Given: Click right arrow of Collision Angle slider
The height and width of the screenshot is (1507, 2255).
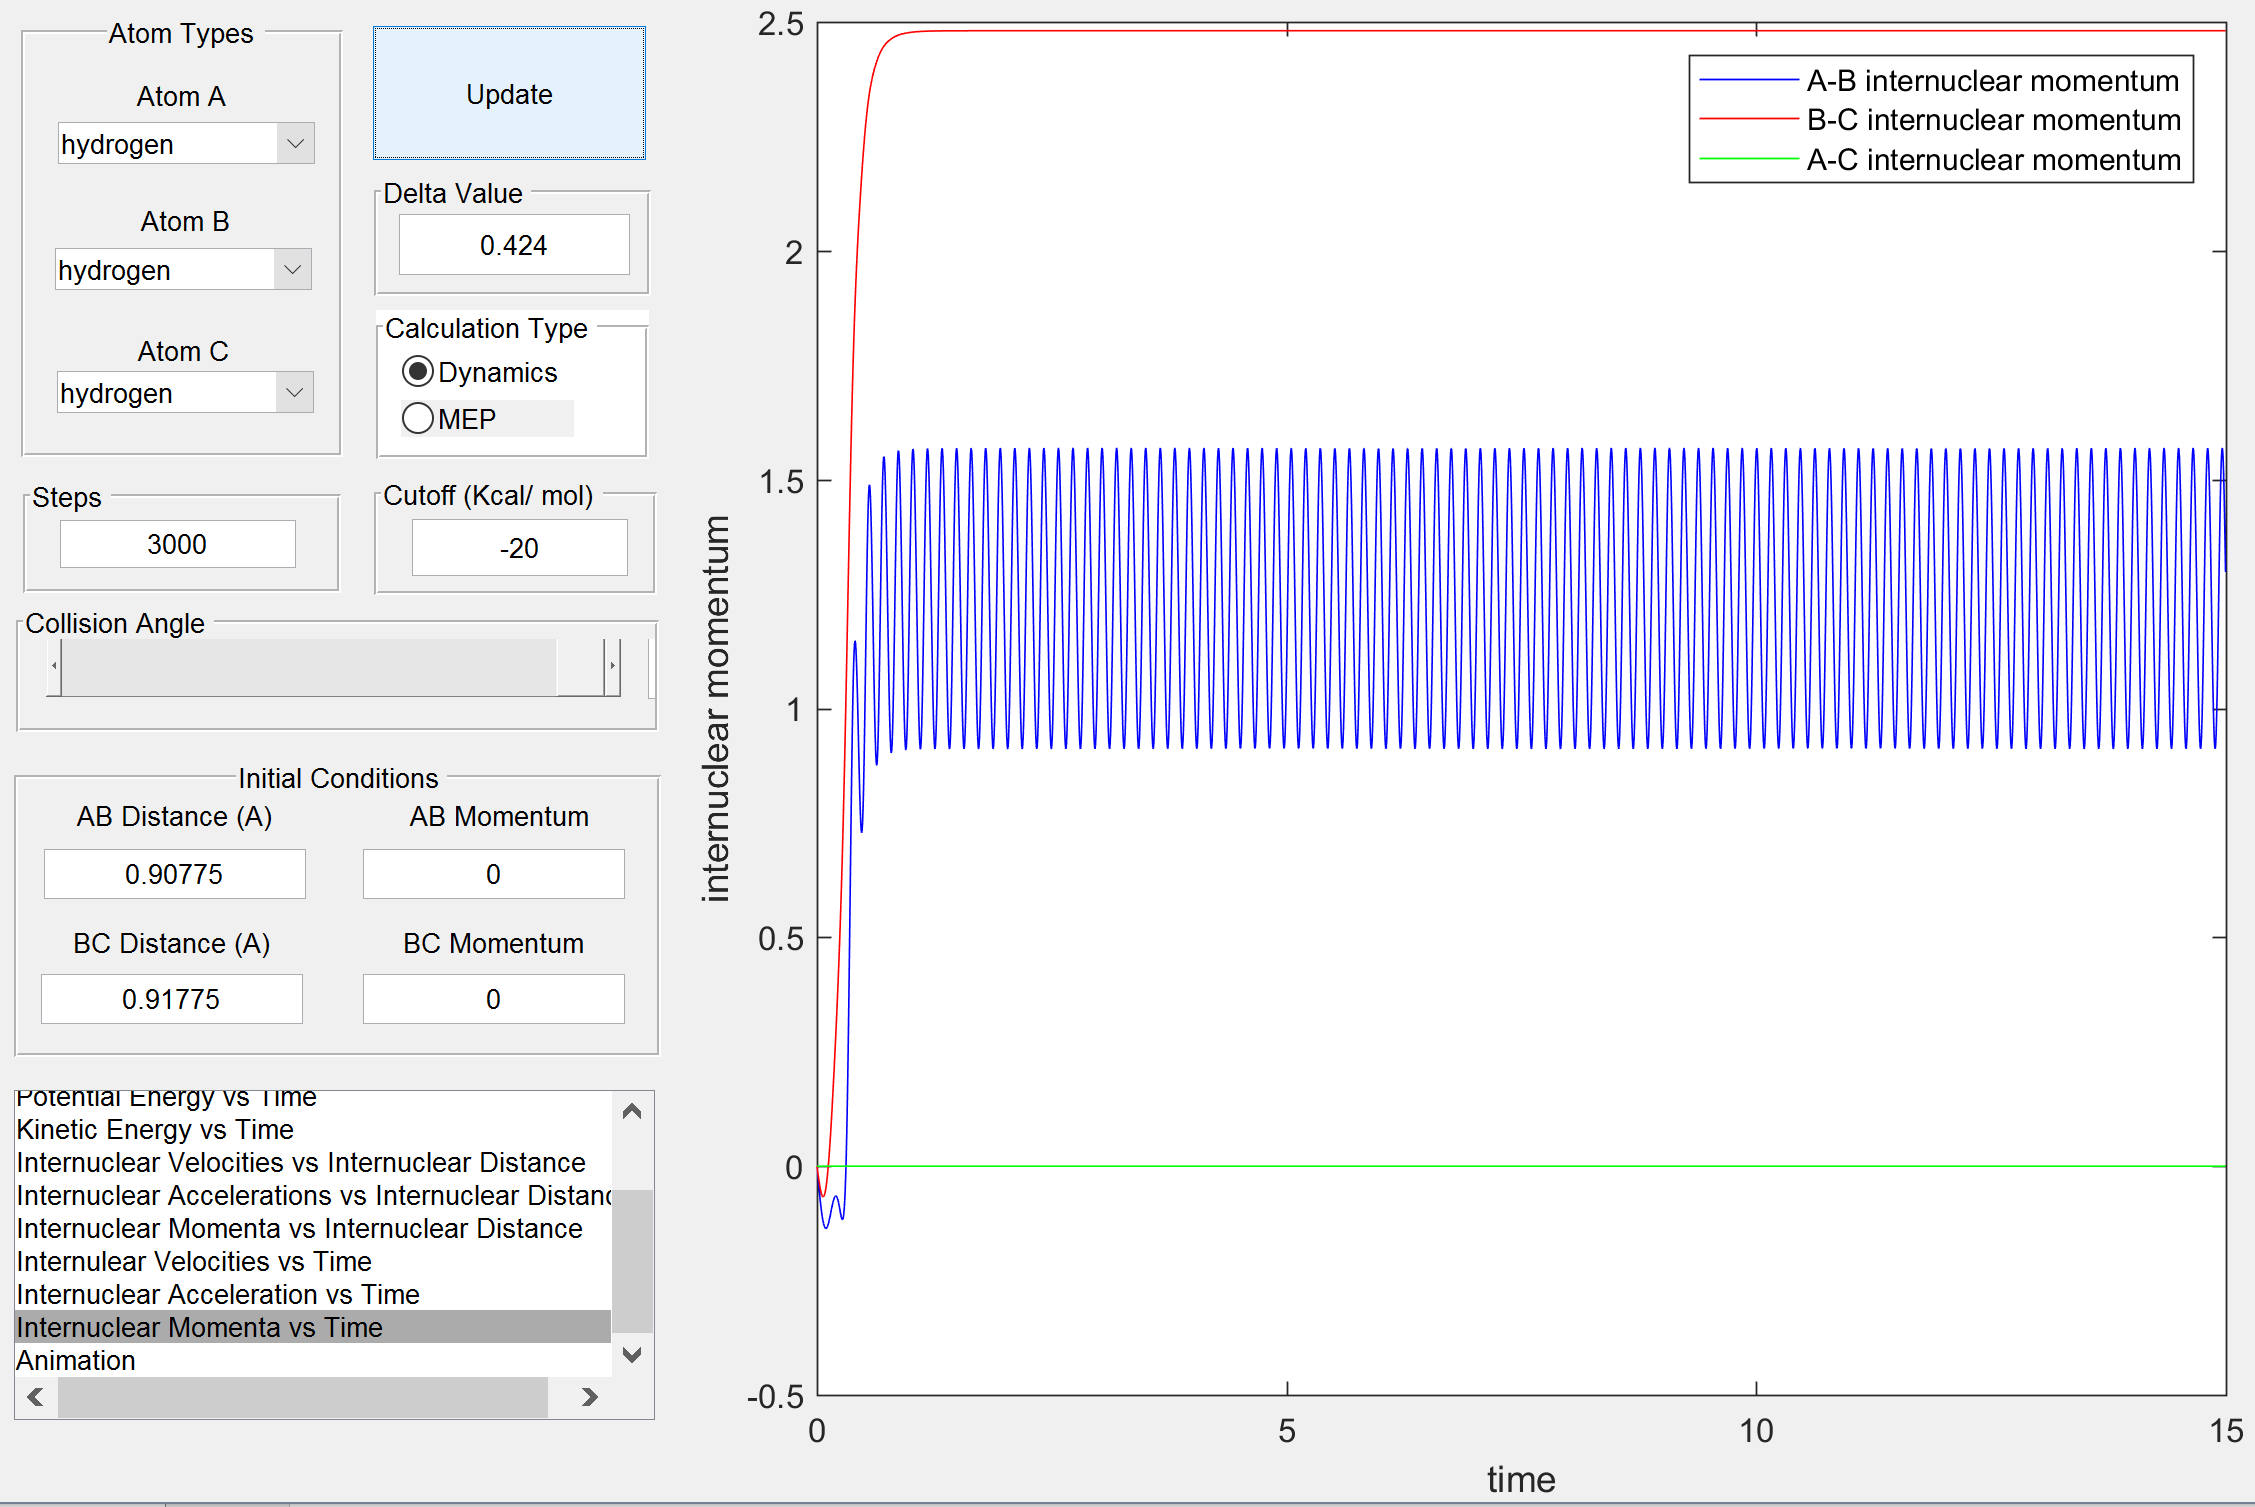Looking at the screenshot, I should point(612,666).
